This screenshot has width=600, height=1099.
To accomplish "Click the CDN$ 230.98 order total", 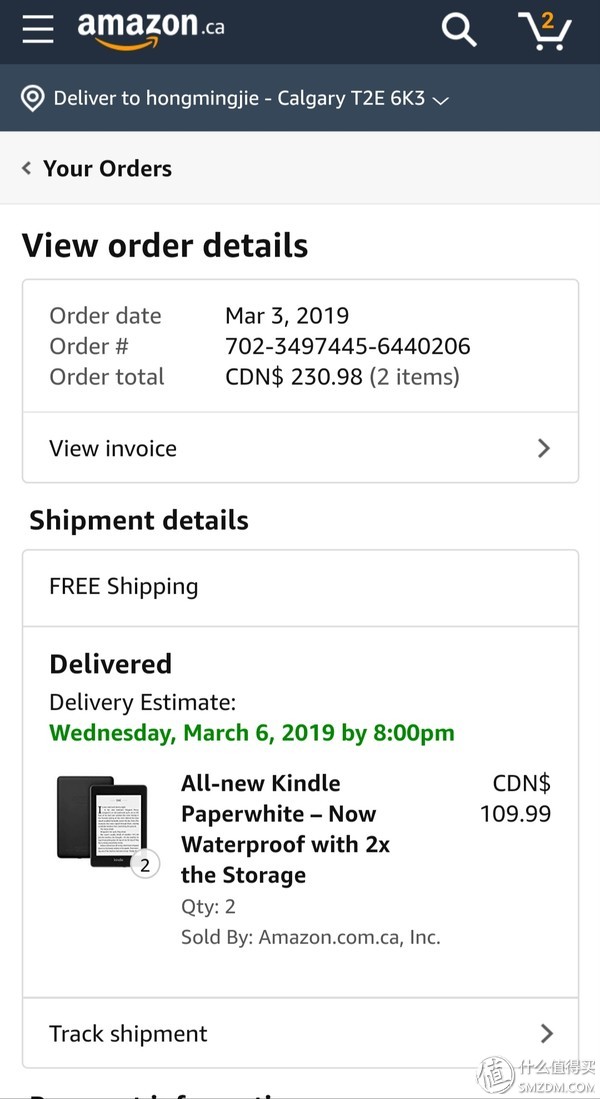I will (x=294, y=377).
